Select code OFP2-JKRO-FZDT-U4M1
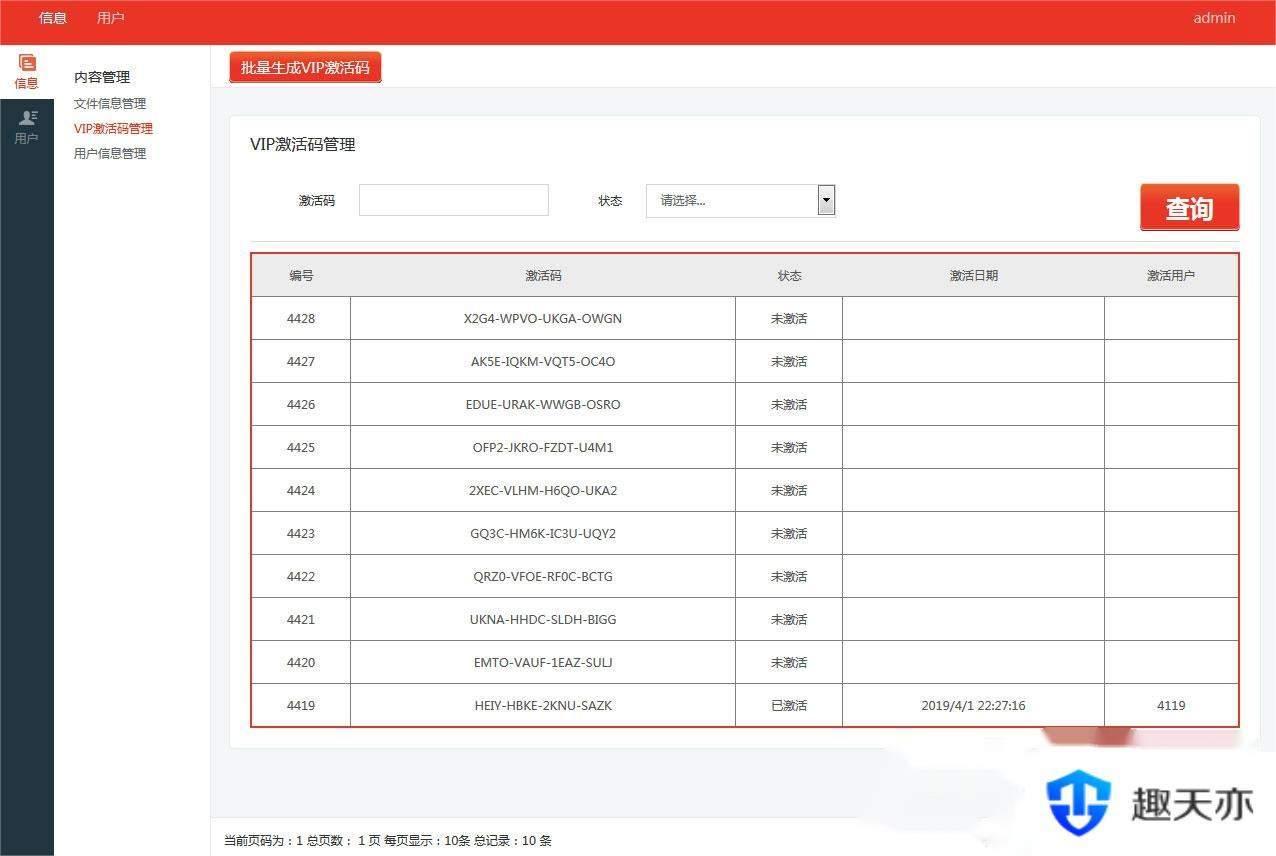1276x856 pixels. 543,447
